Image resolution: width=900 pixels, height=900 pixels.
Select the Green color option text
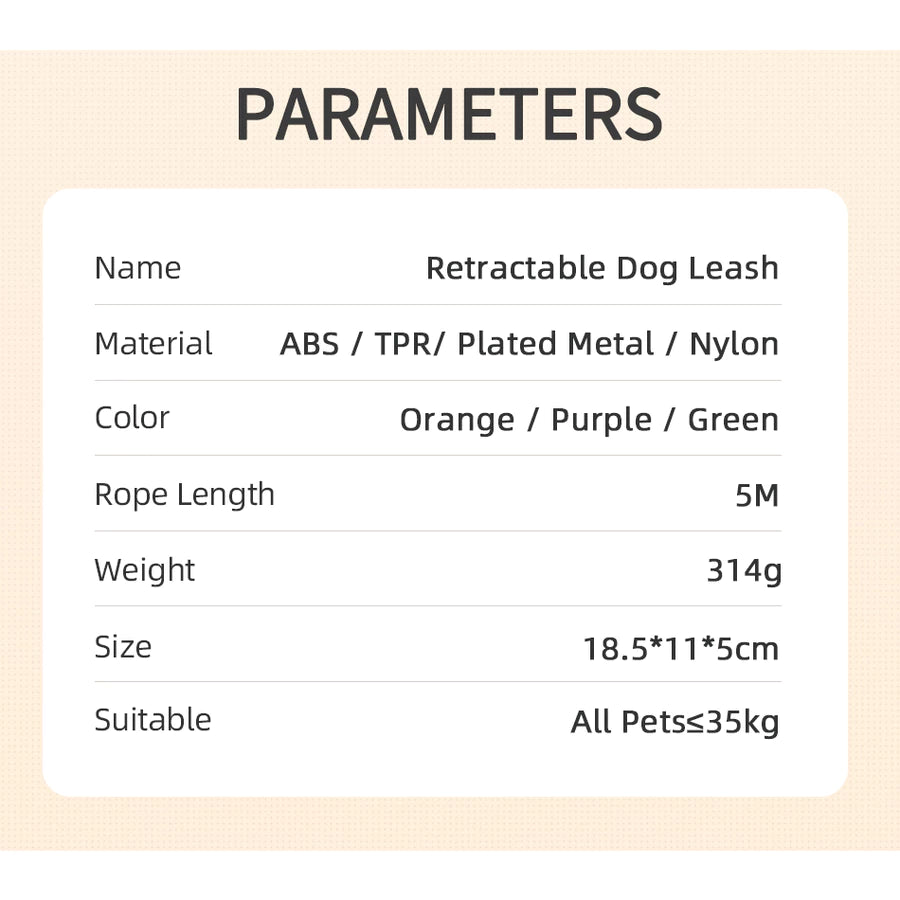tap(733, 420)
